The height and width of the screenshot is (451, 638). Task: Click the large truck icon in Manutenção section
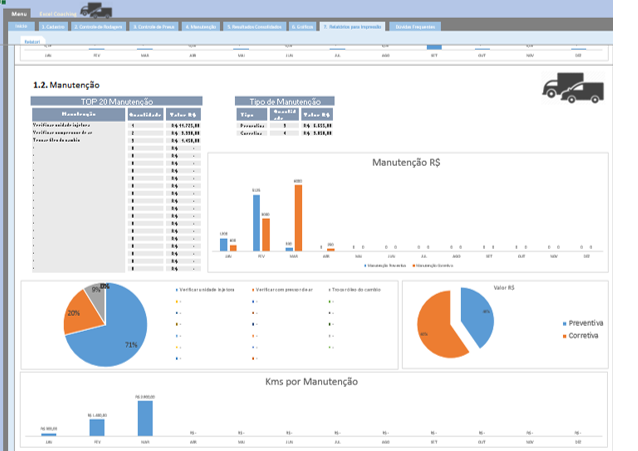point(573,88)
